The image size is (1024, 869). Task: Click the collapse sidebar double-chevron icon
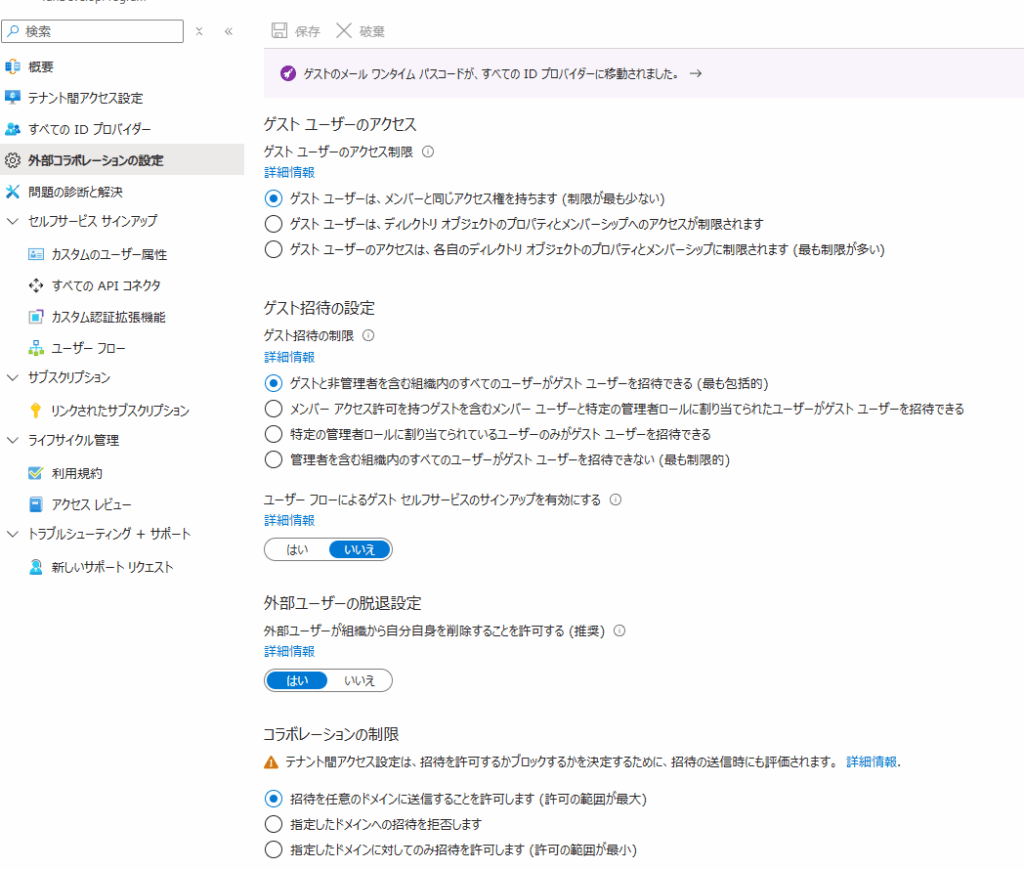tap(228, 31)
